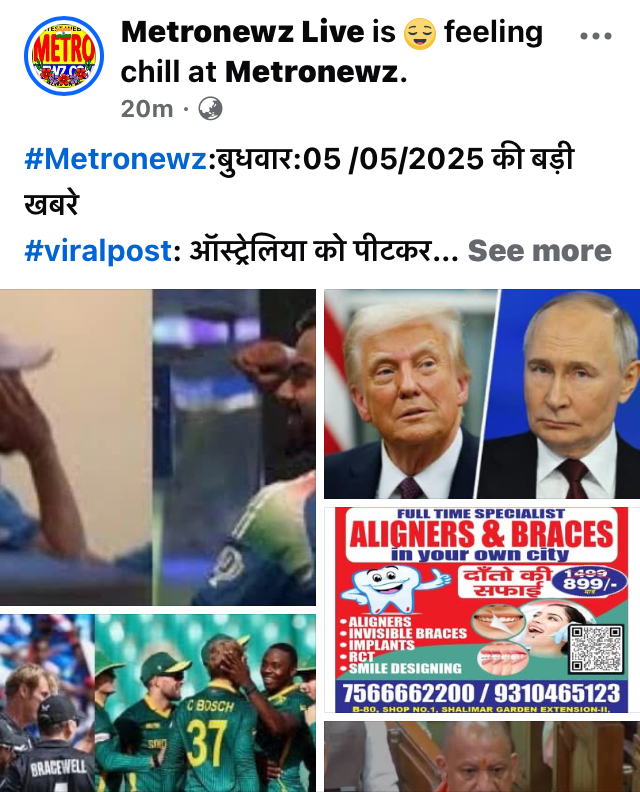Open the photo of two politicians
640x792 pixels.
(482, 394)
